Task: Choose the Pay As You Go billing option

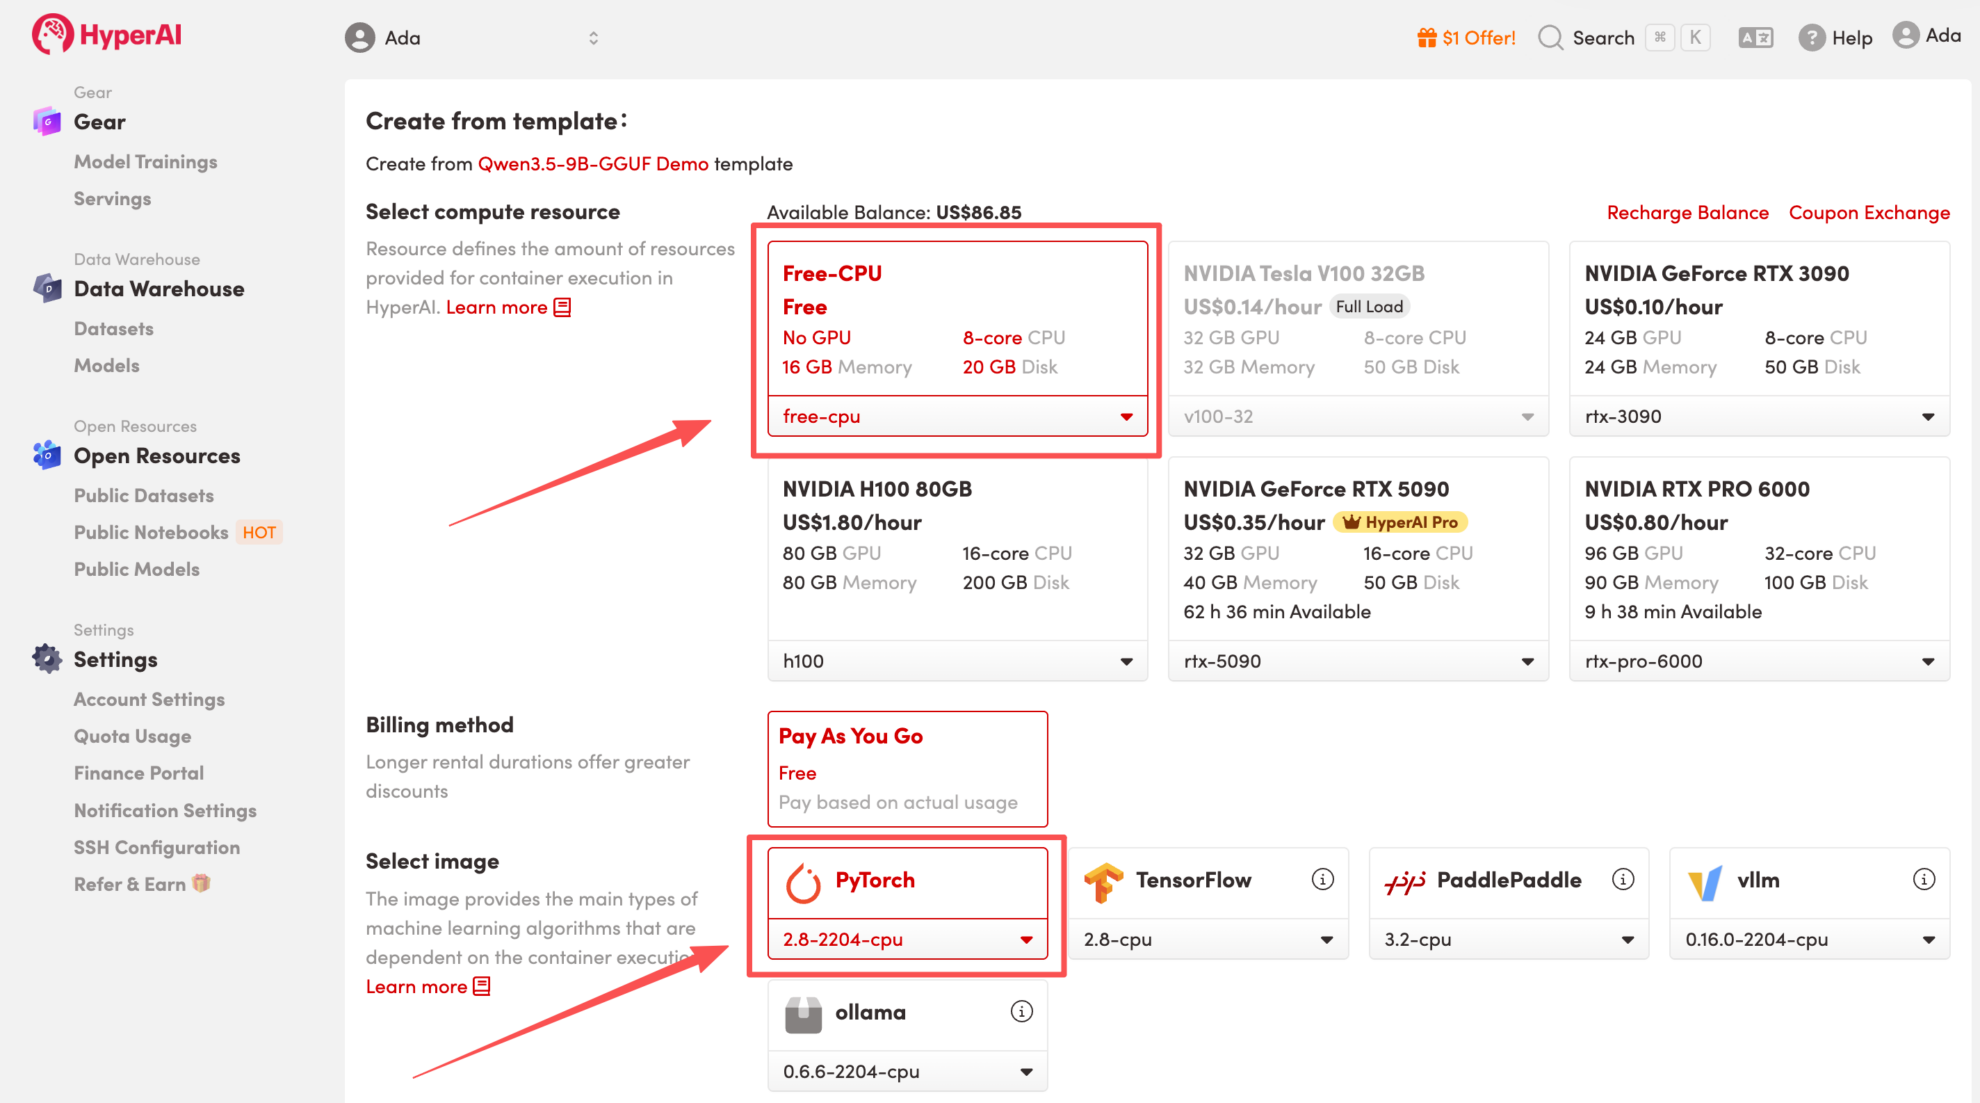Action: pos(906,768)
